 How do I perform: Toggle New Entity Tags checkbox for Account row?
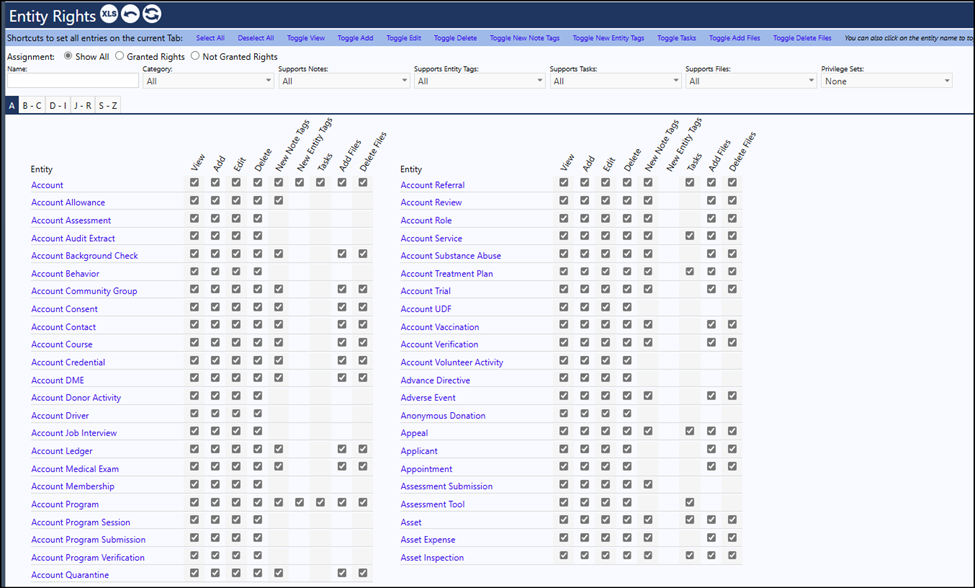coord(300,183)
